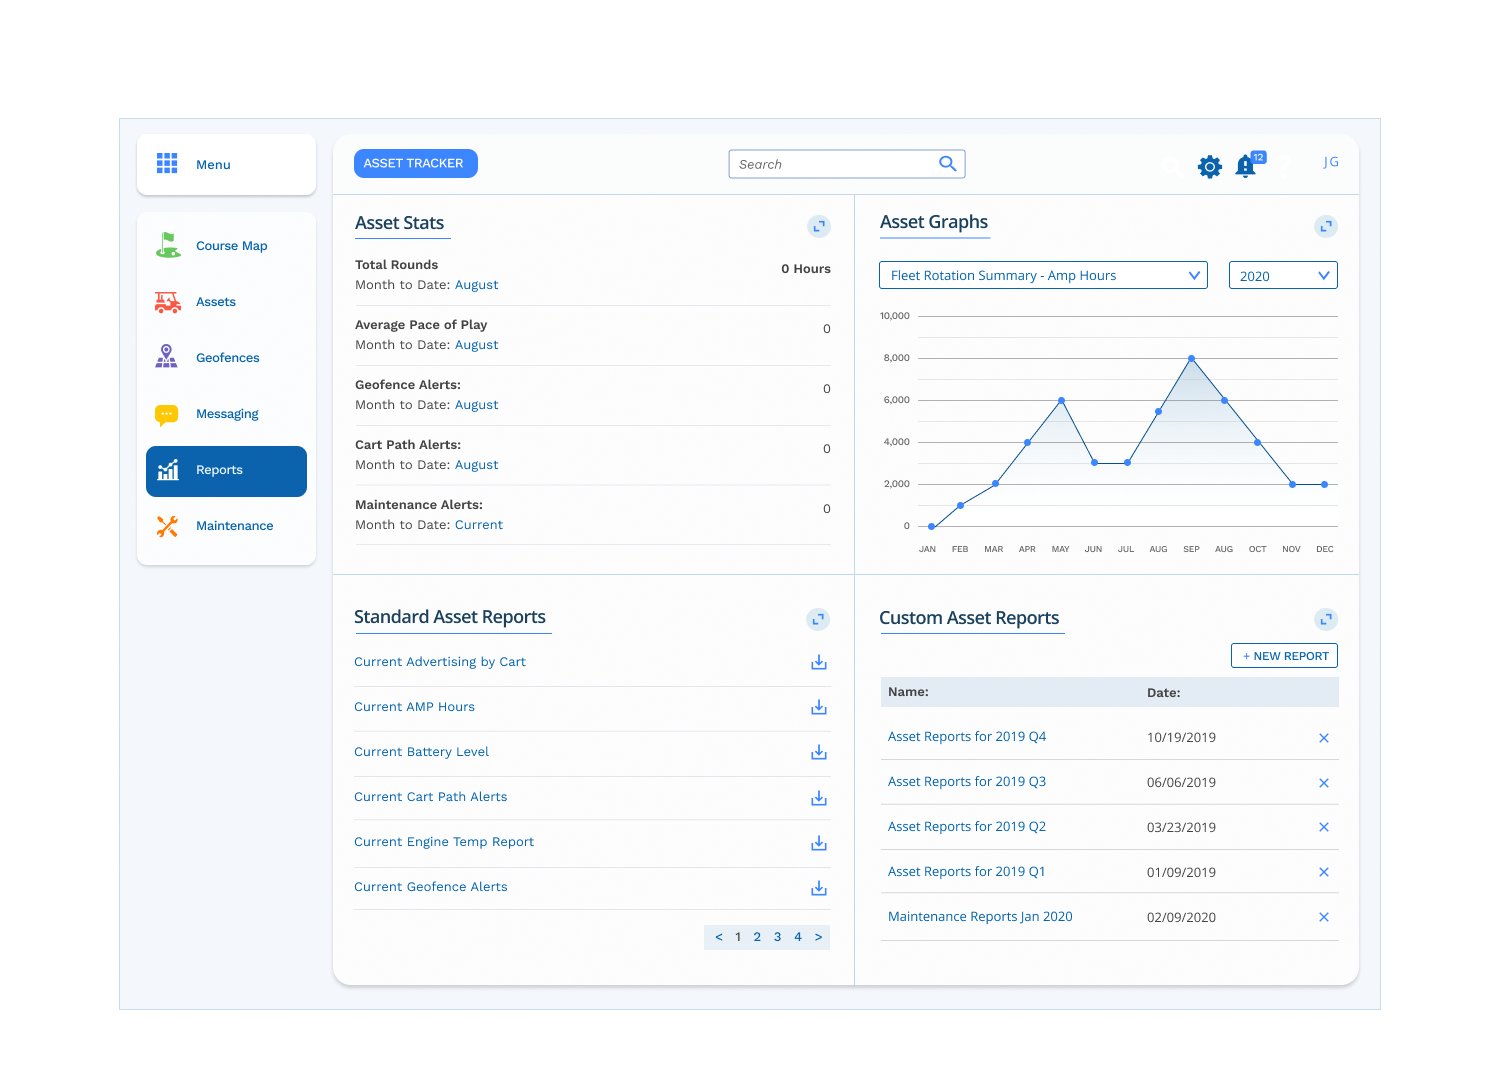Expand the Asset Graphs panel

pyautogui.click(x=1325, y=227)
